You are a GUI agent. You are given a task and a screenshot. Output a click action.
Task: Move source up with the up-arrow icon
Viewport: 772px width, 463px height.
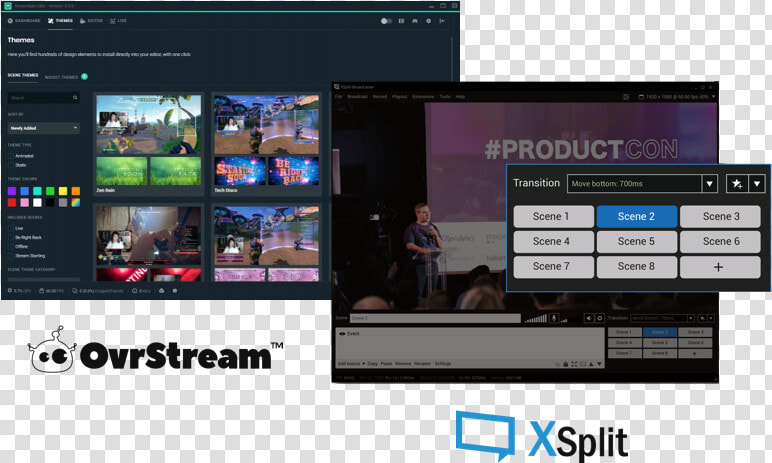coord(591,364)
